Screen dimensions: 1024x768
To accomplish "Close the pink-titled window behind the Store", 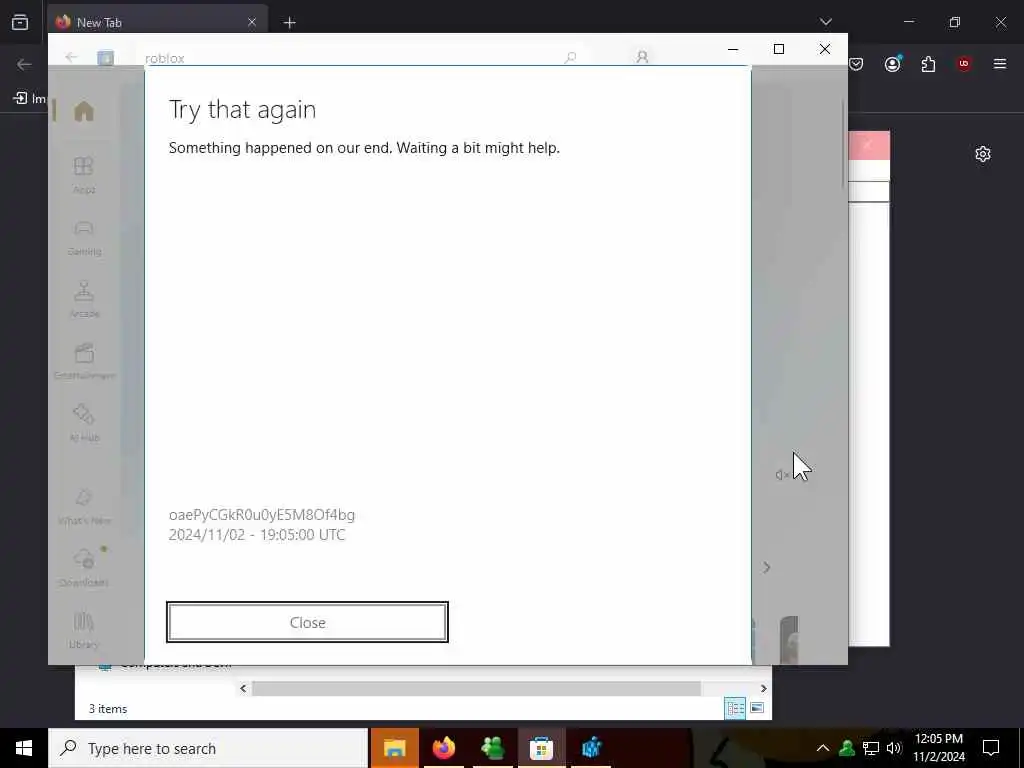I will click(x=869, y=145).
